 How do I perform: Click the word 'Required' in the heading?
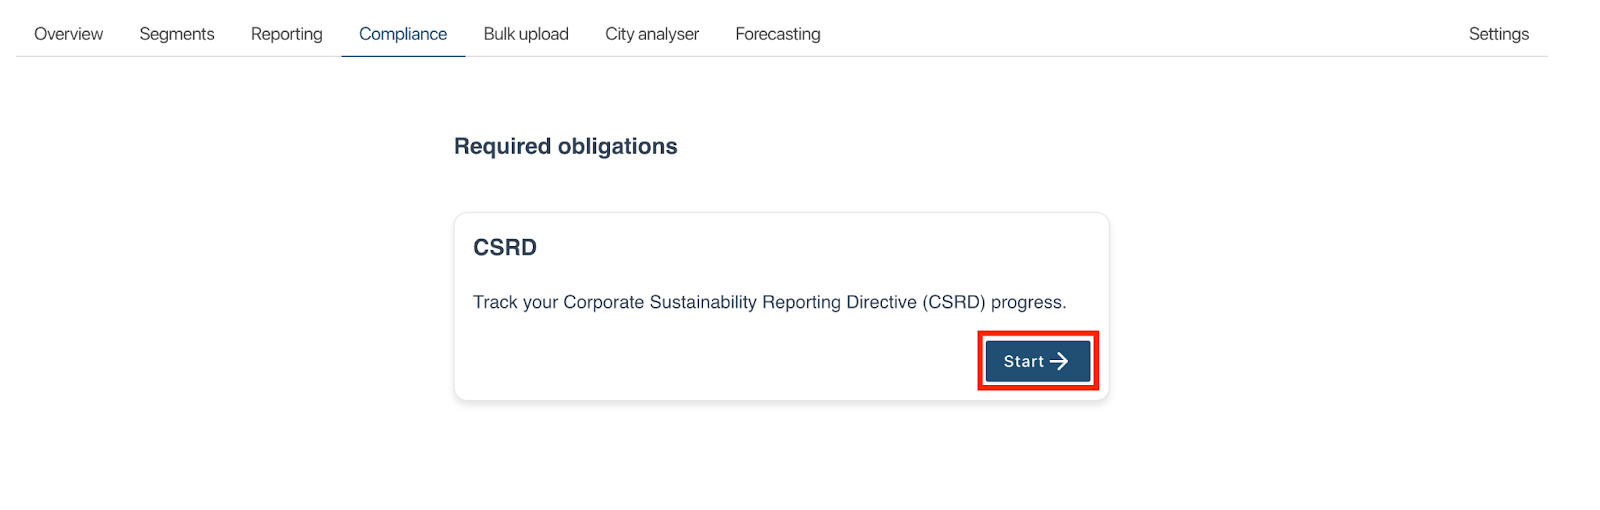502,147
